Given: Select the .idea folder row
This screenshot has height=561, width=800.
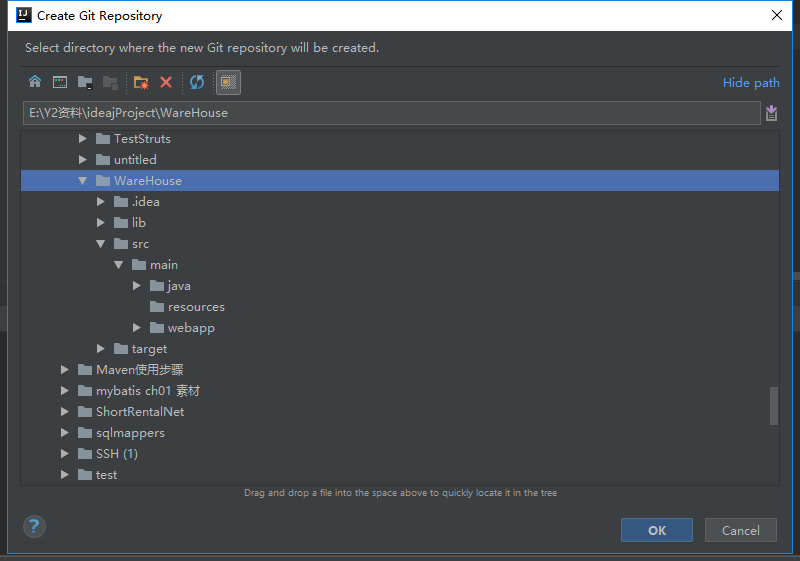Looking at the screenshot, I should pyautogui.click(x=399, y=202).
